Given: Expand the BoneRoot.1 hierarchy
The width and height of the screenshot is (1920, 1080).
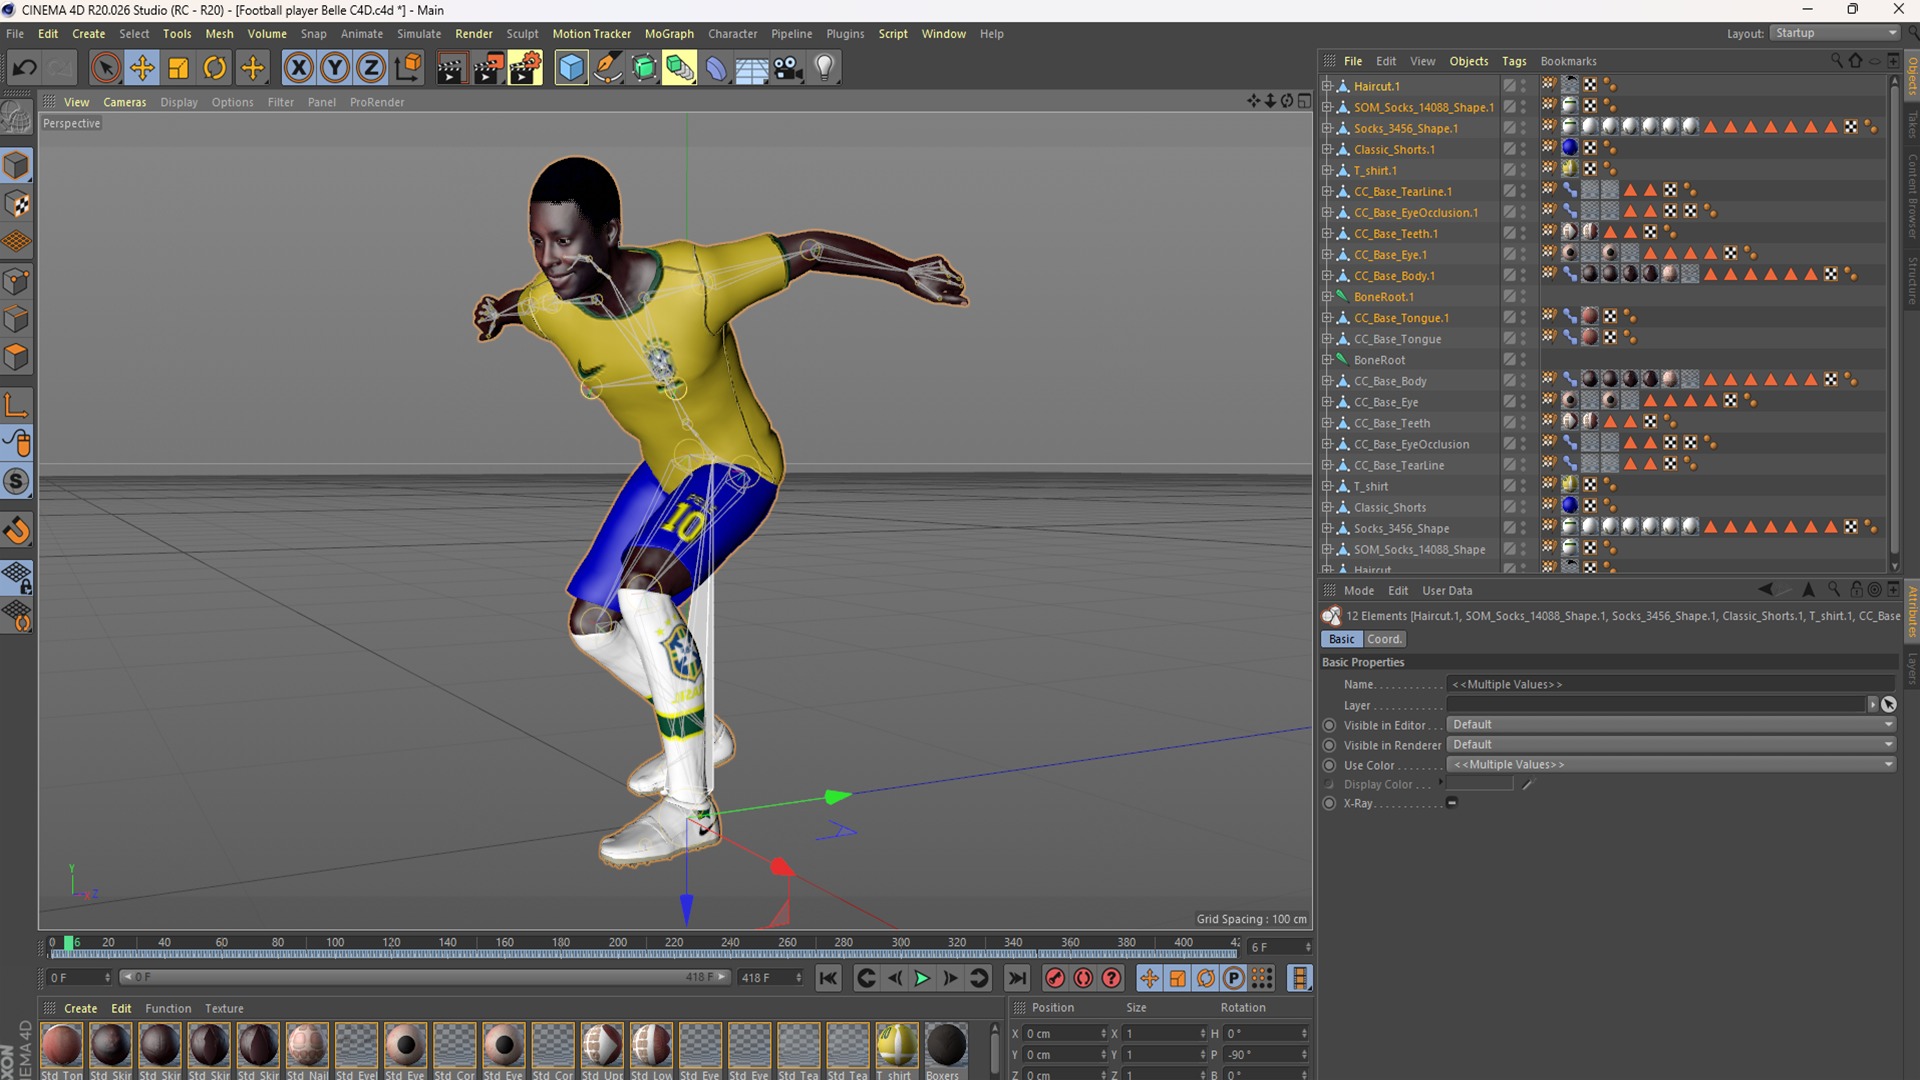Looking at the screenshot, I should click(x=1327, y=297).
